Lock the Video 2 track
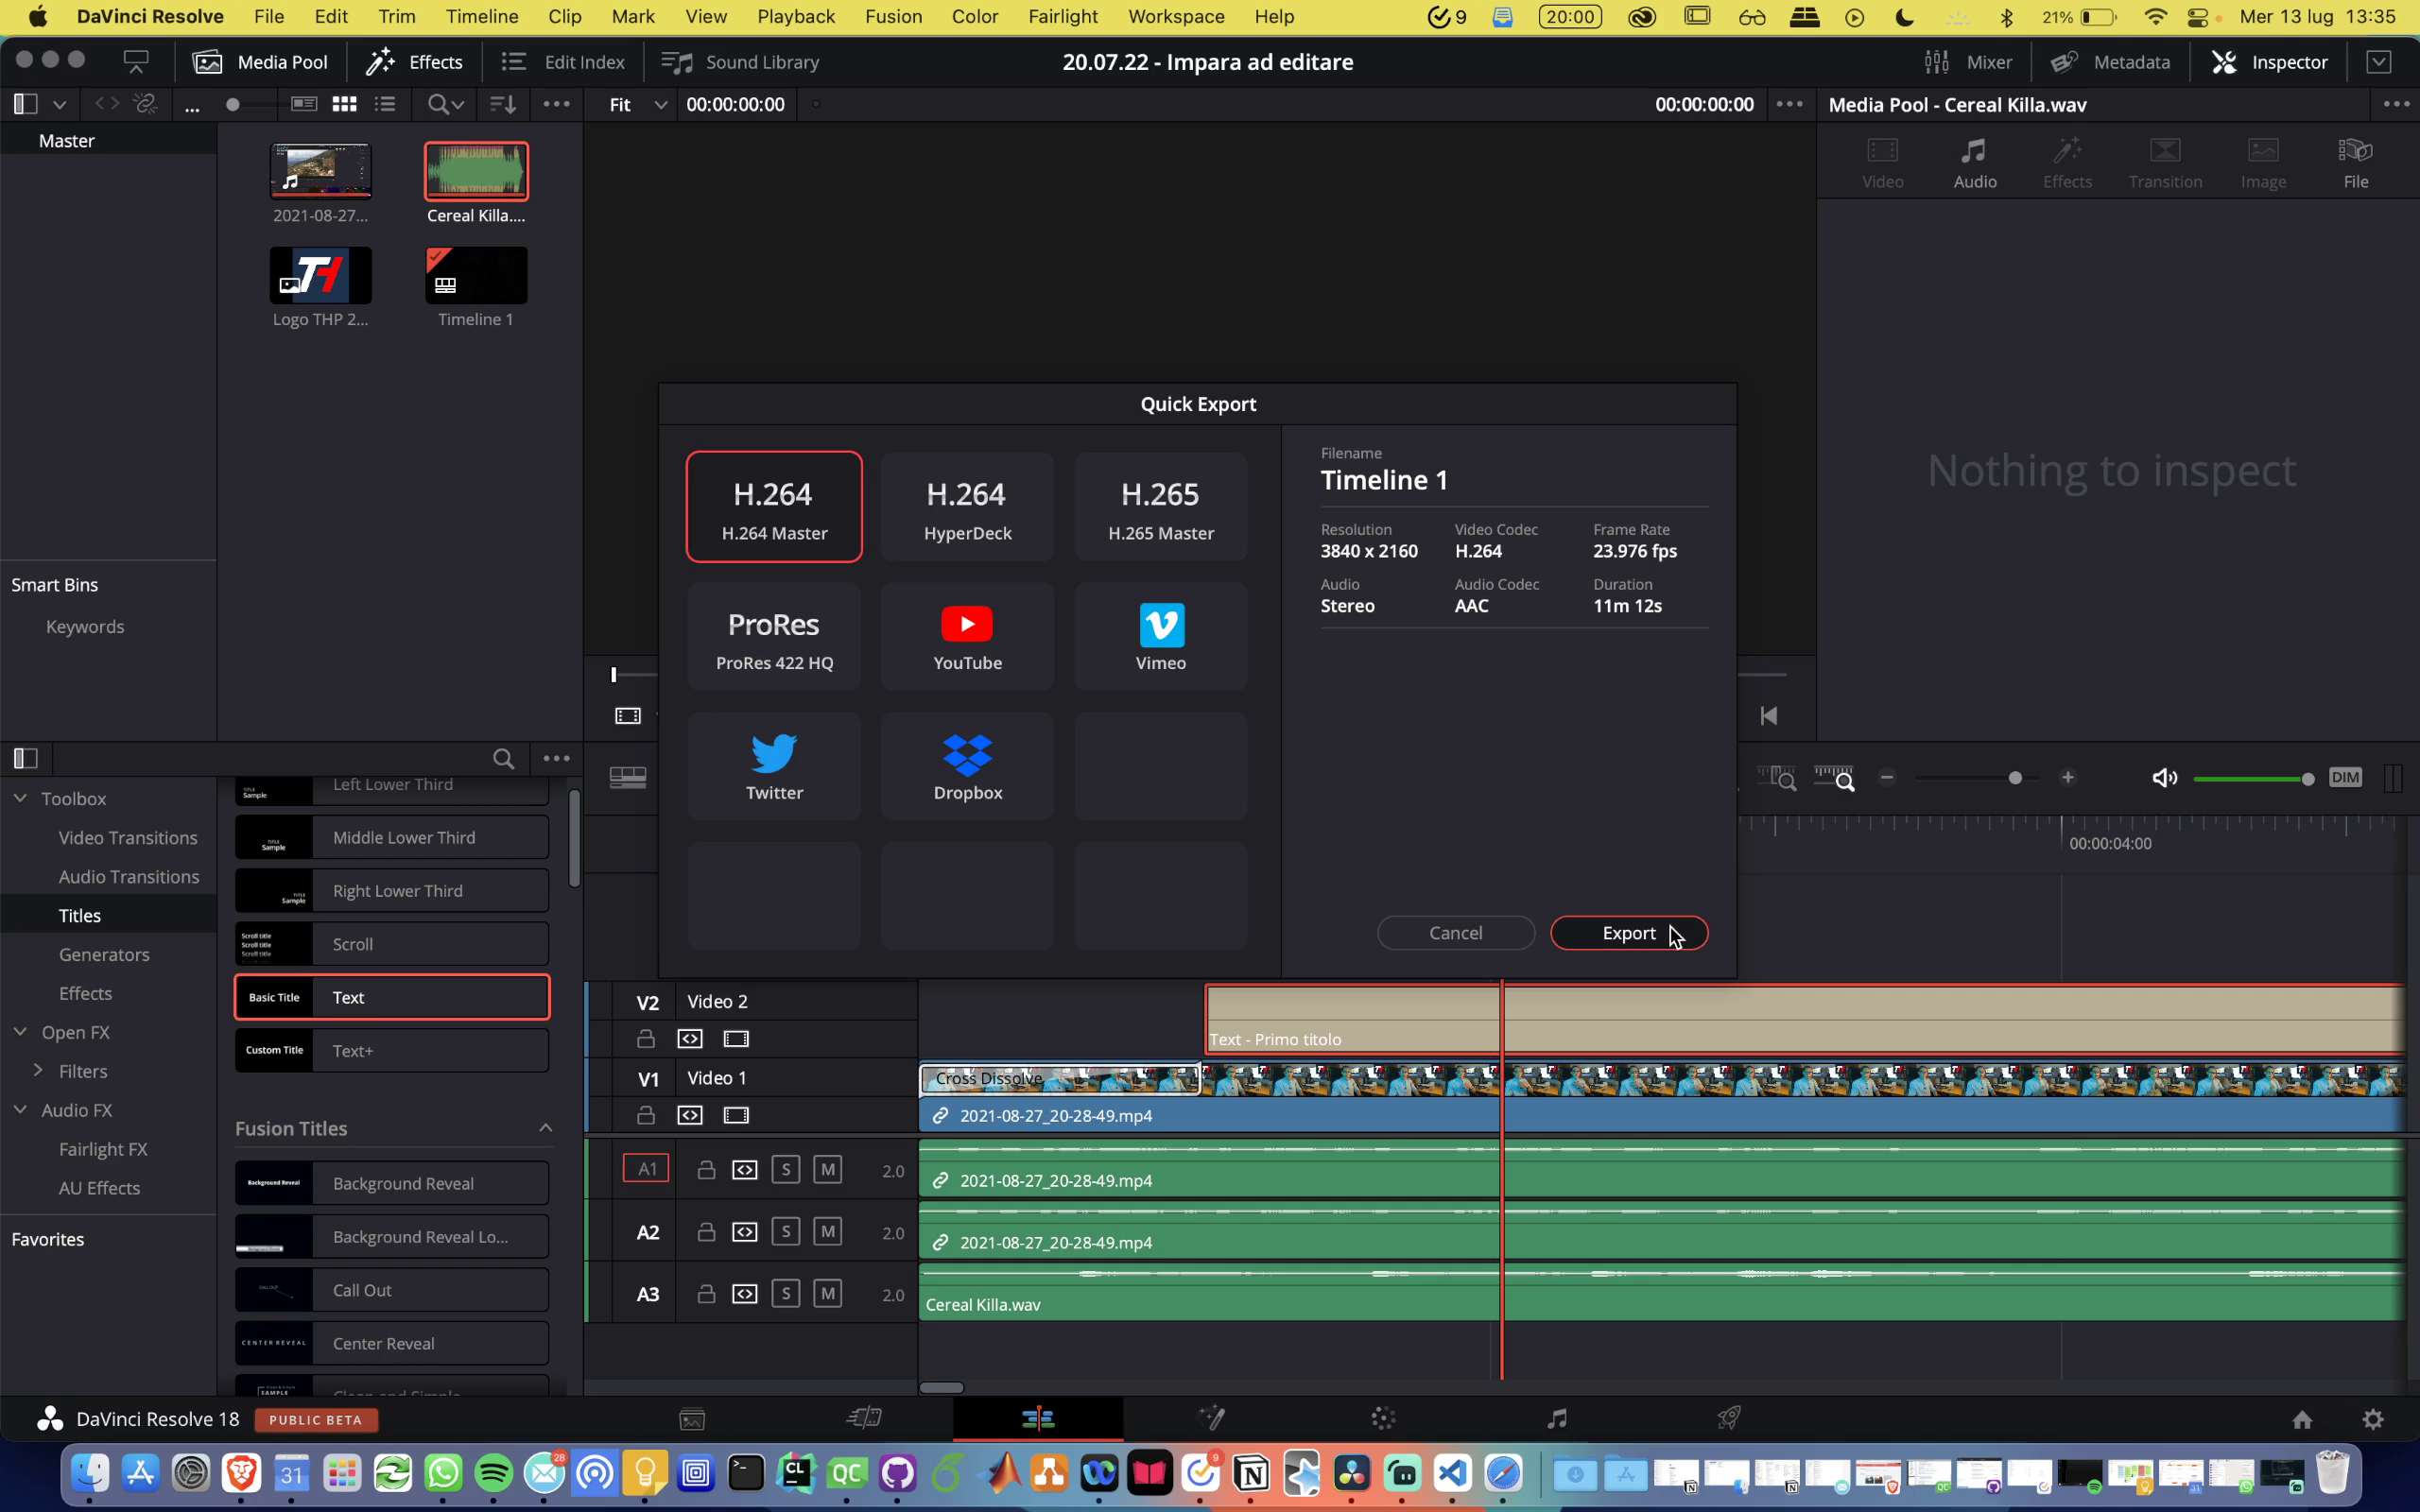This screenshot has height=1512, width=2420. coord(646,1039)
